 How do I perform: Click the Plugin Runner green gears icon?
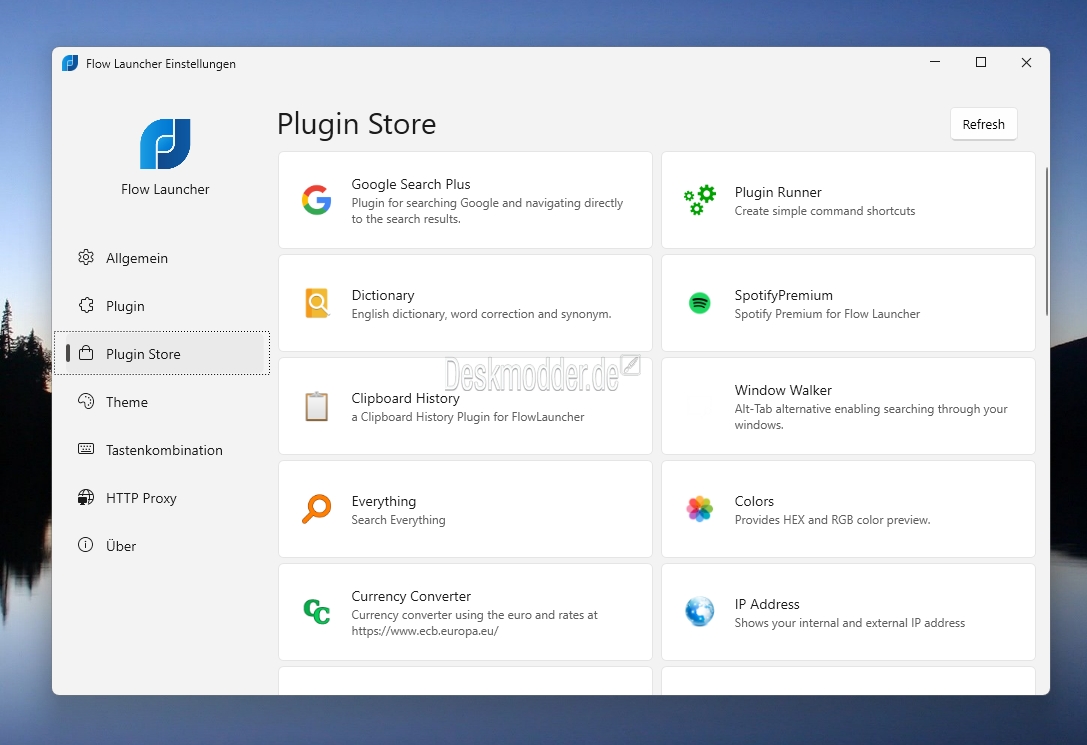699,200
